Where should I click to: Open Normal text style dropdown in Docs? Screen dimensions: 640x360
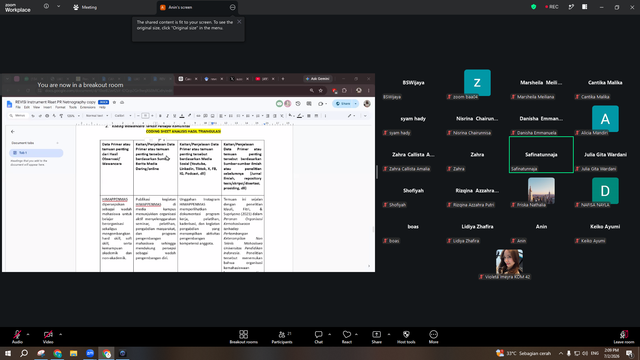pos(97,116)
